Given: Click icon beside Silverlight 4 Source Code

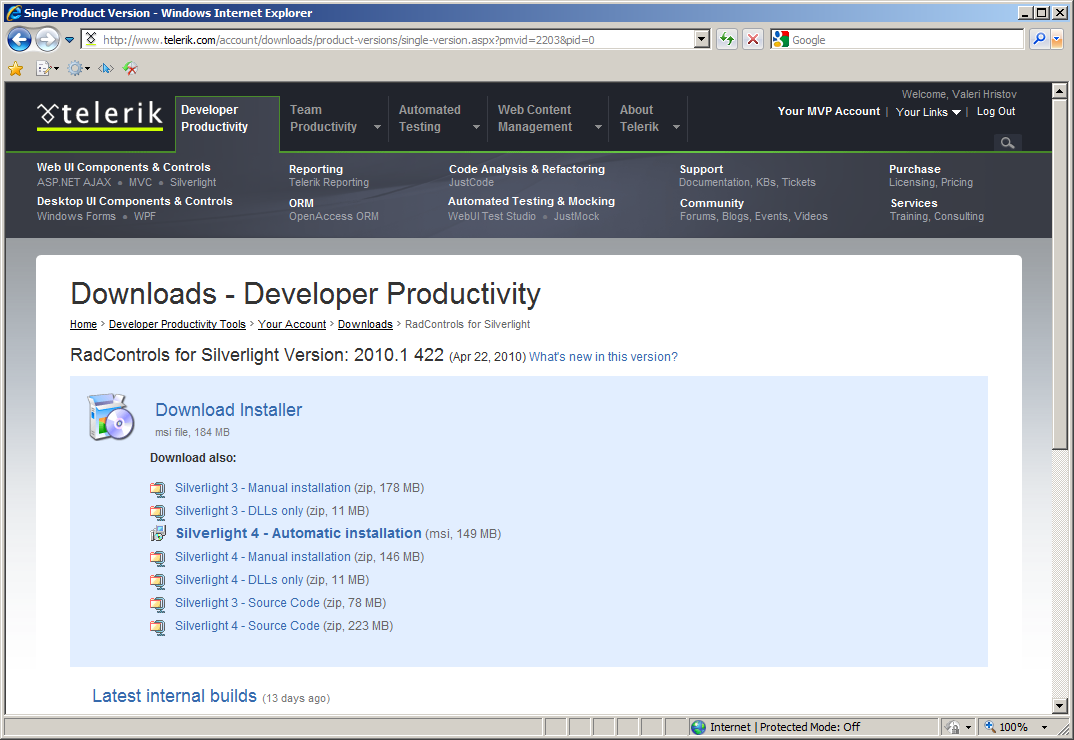Looking at the screenshot, I should click(x=158, y=627).
